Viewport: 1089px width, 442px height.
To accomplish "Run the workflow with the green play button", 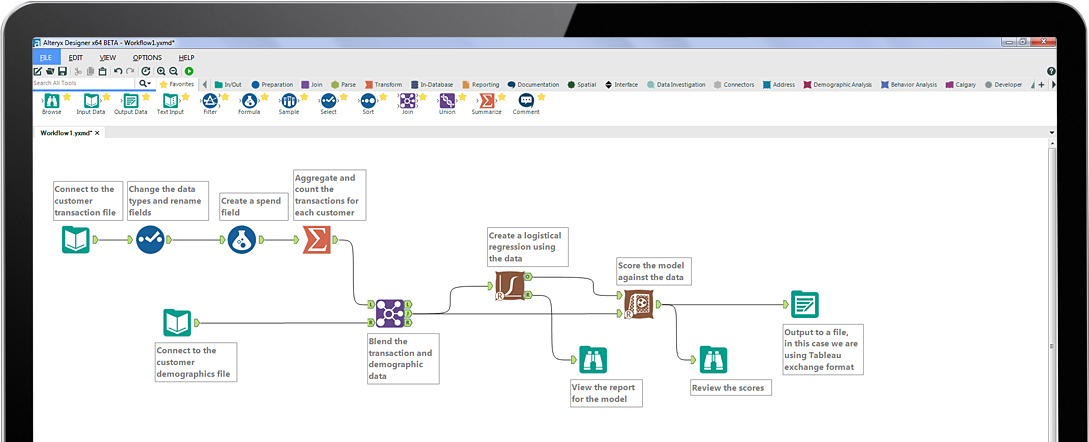I will (x=189, y=71).
